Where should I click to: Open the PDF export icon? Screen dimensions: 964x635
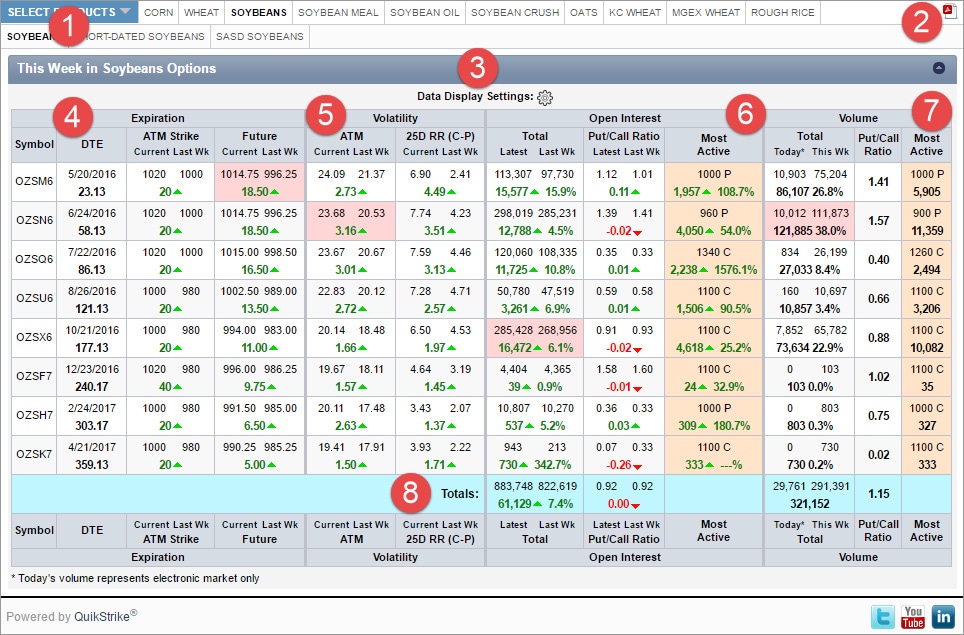(x=948, y=13)
